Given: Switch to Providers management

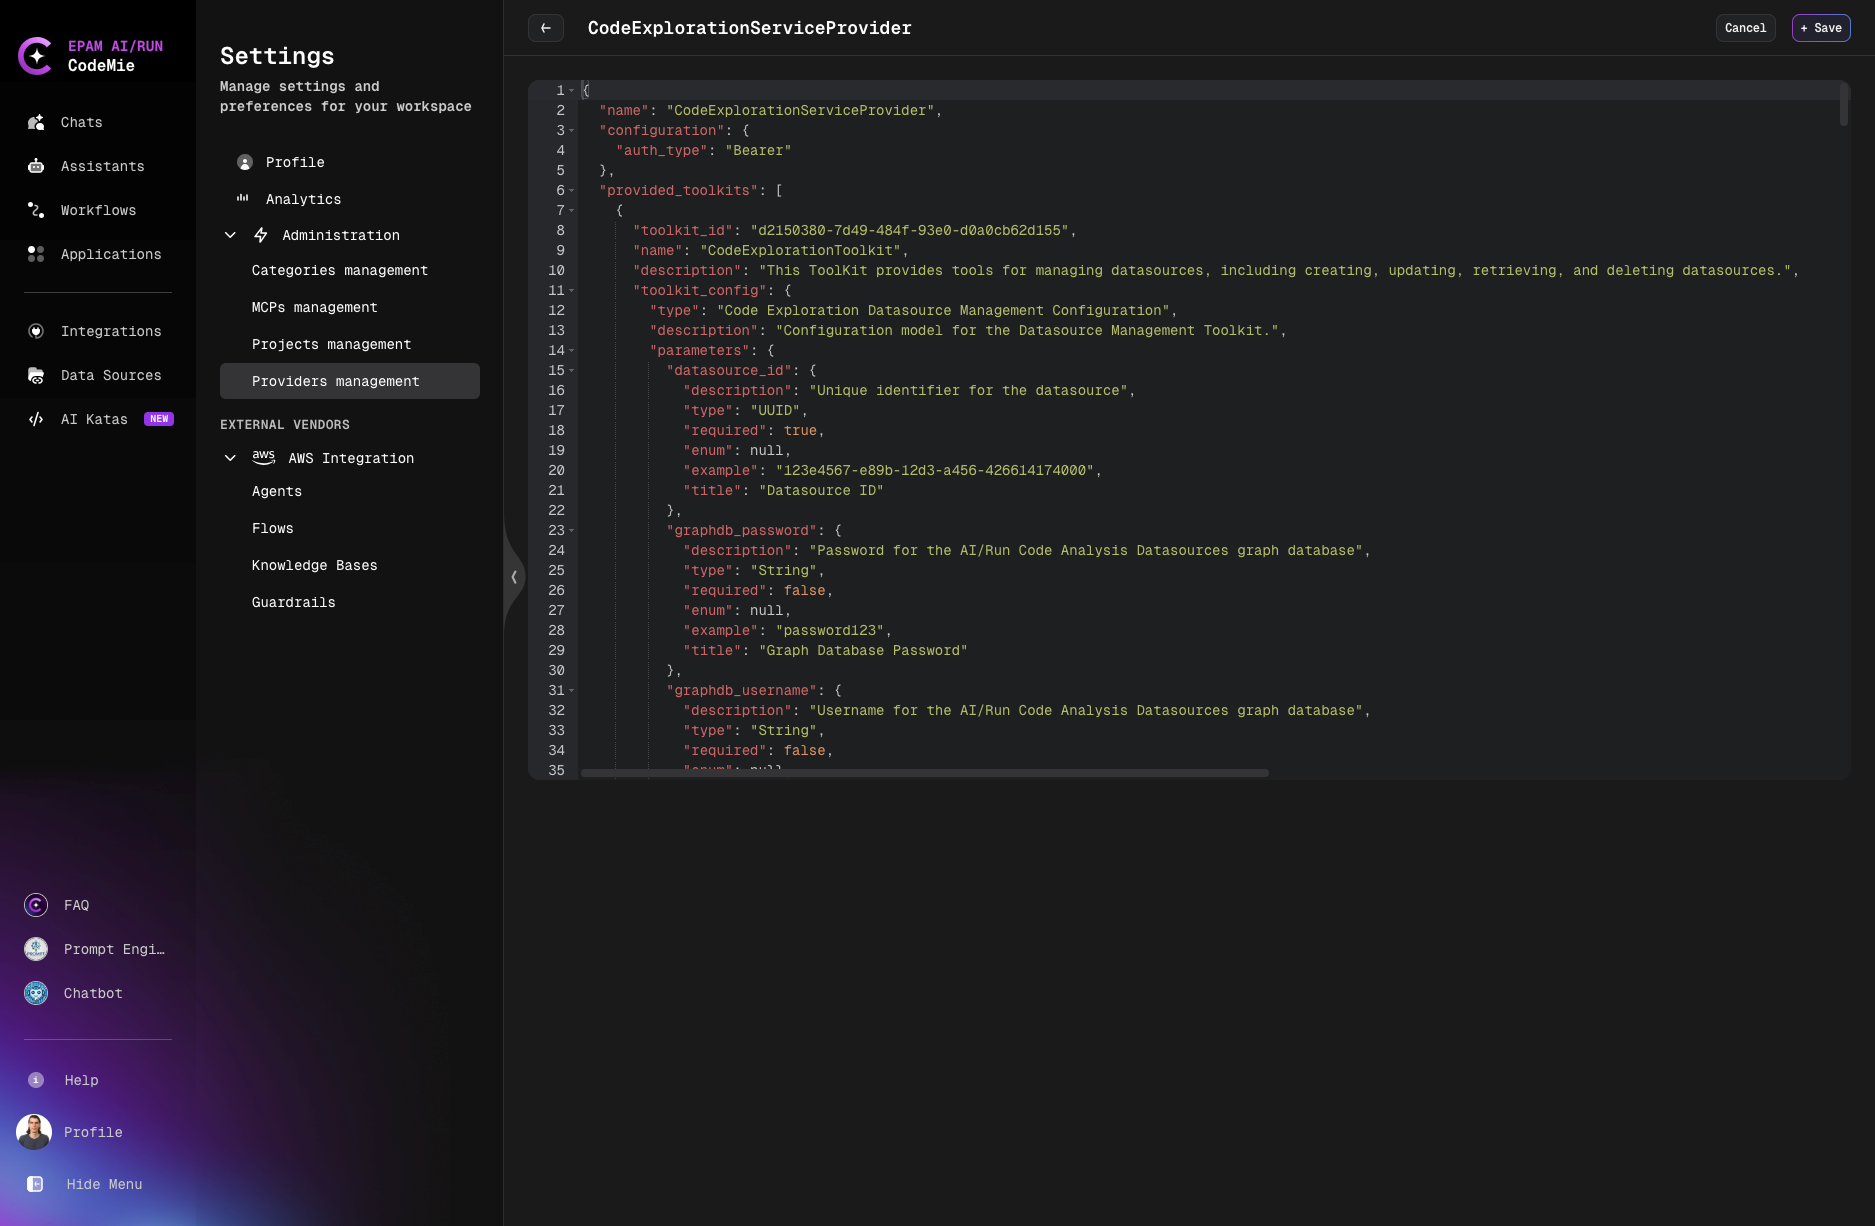Looking at the screenshot, I should coord(335,381).
